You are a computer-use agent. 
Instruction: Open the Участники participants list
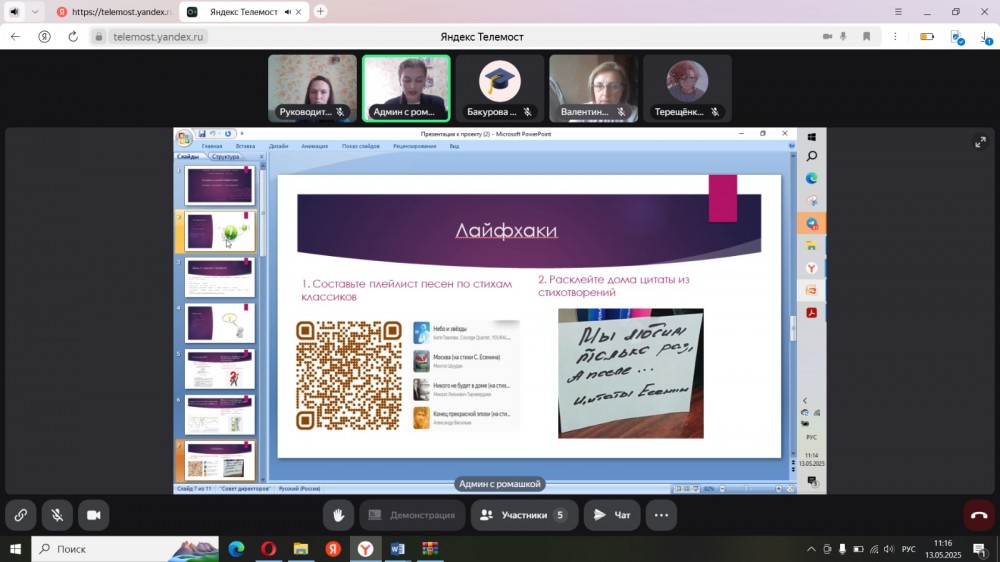[x=524, y=515]
